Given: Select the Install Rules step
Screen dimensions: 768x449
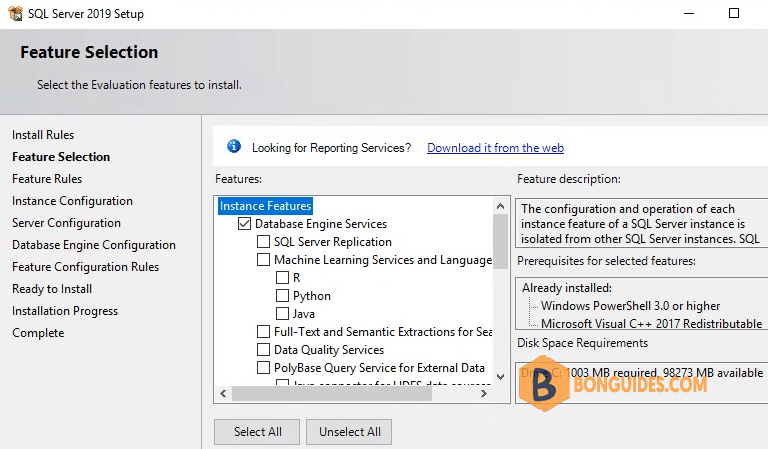Looking at the screenshot, I should tap(43, 135).
